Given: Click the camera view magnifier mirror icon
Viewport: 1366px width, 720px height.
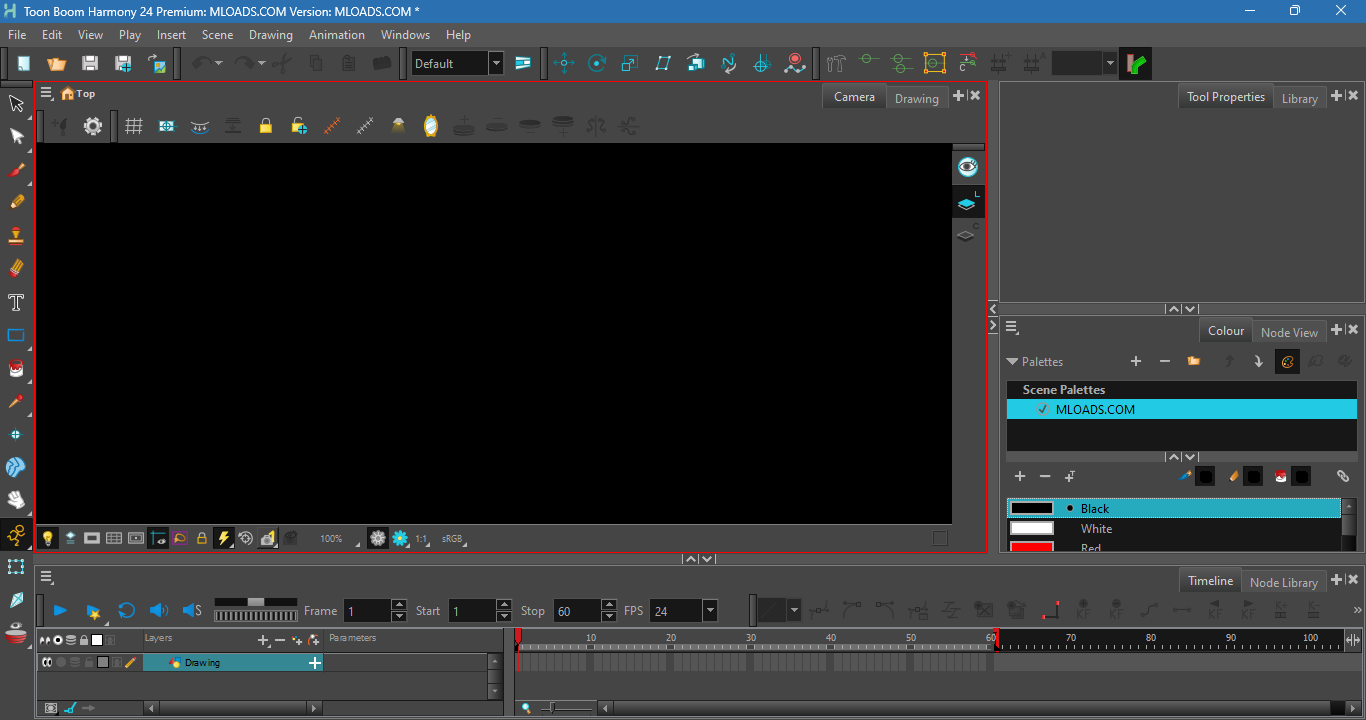Looking at the screenshot, I should 431,126.
